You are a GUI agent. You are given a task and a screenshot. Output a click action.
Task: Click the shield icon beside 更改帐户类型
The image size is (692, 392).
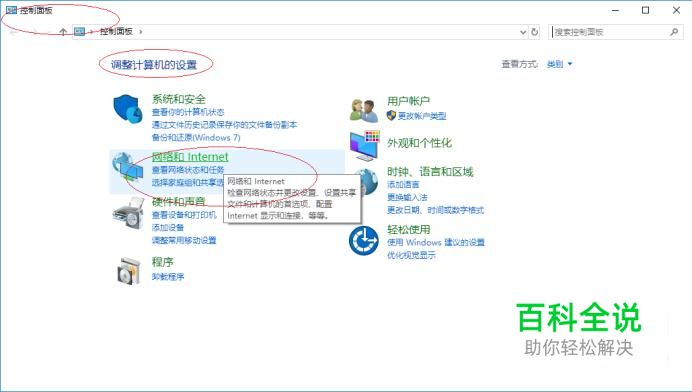pyautogui.click(x=391, y=116)
